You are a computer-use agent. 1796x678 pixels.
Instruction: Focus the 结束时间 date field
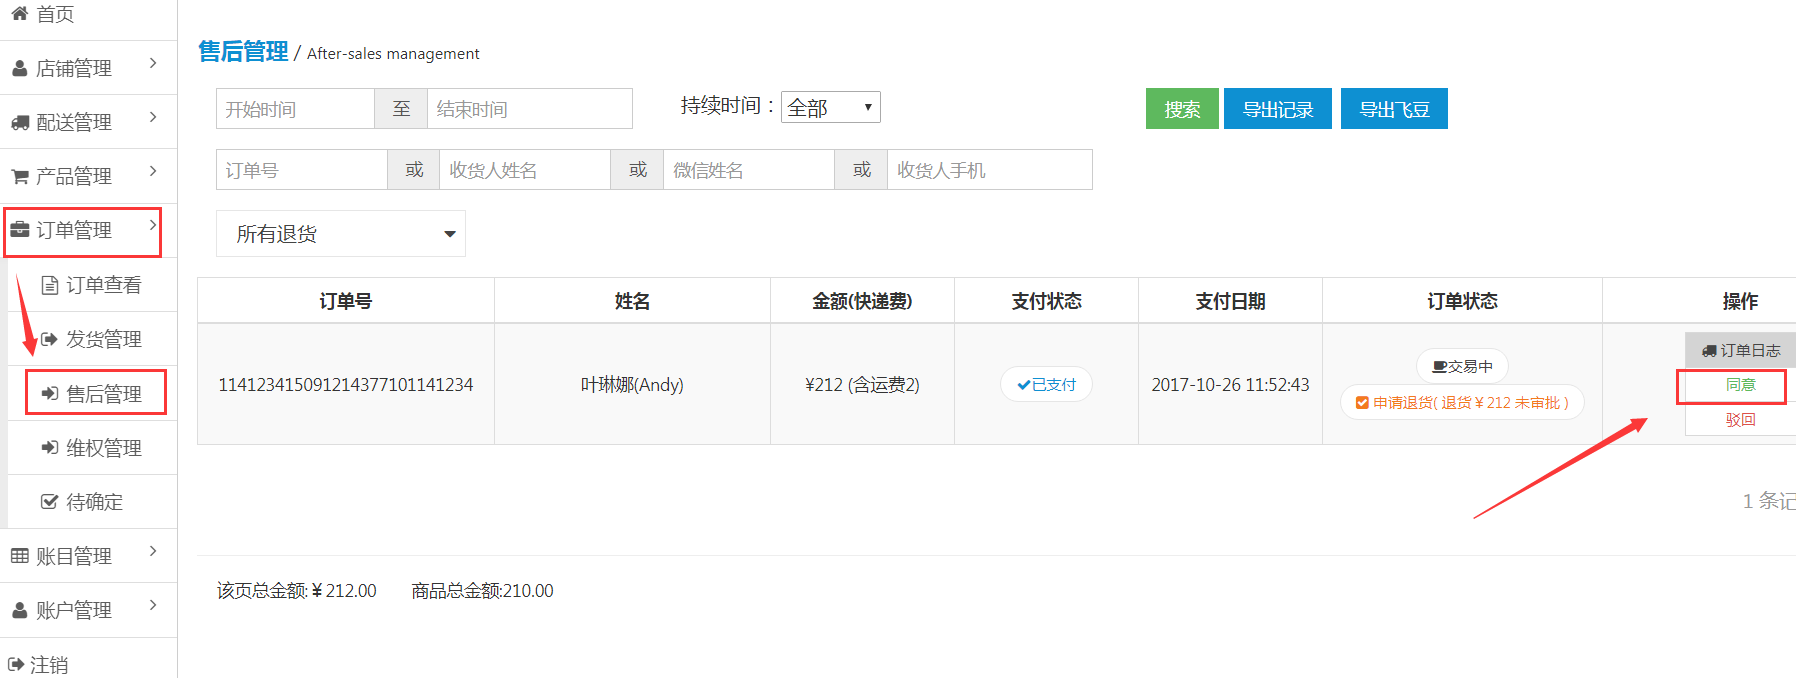click(x=530, y=109)
